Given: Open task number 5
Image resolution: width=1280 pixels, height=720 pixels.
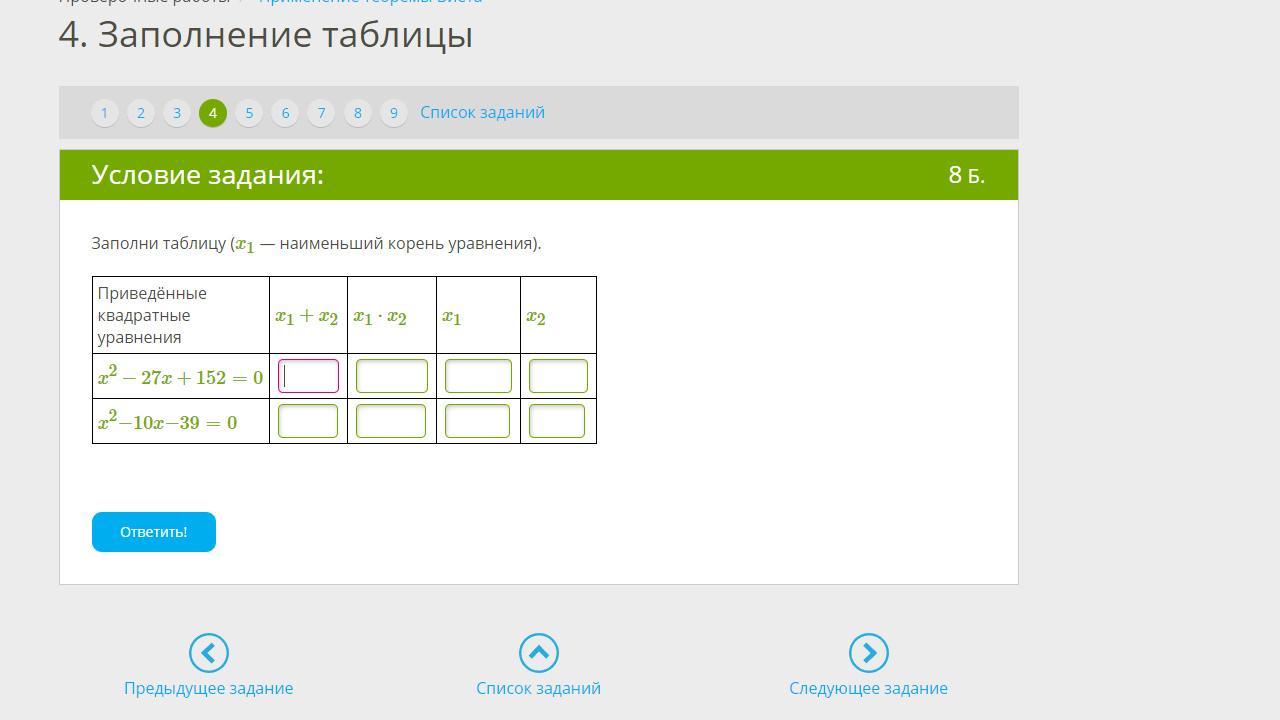Looking at the screenshot, I should click(249, 113).
